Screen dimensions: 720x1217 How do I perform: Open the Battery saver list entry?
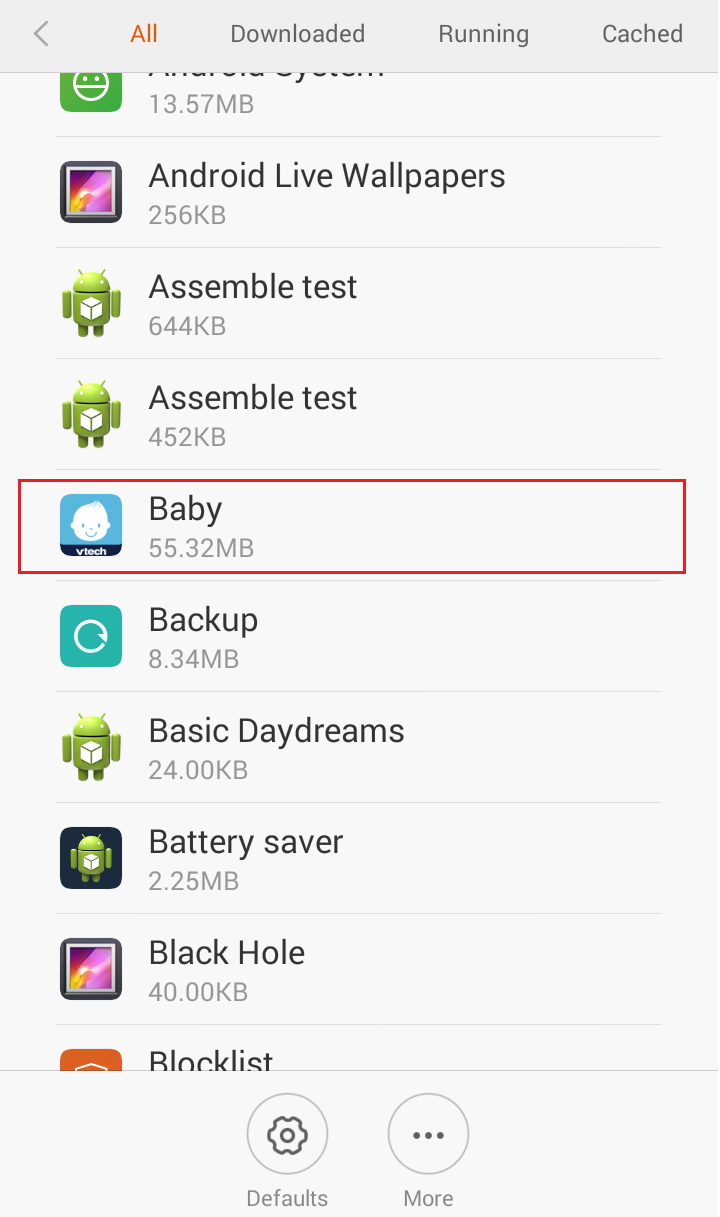[359, 858]
